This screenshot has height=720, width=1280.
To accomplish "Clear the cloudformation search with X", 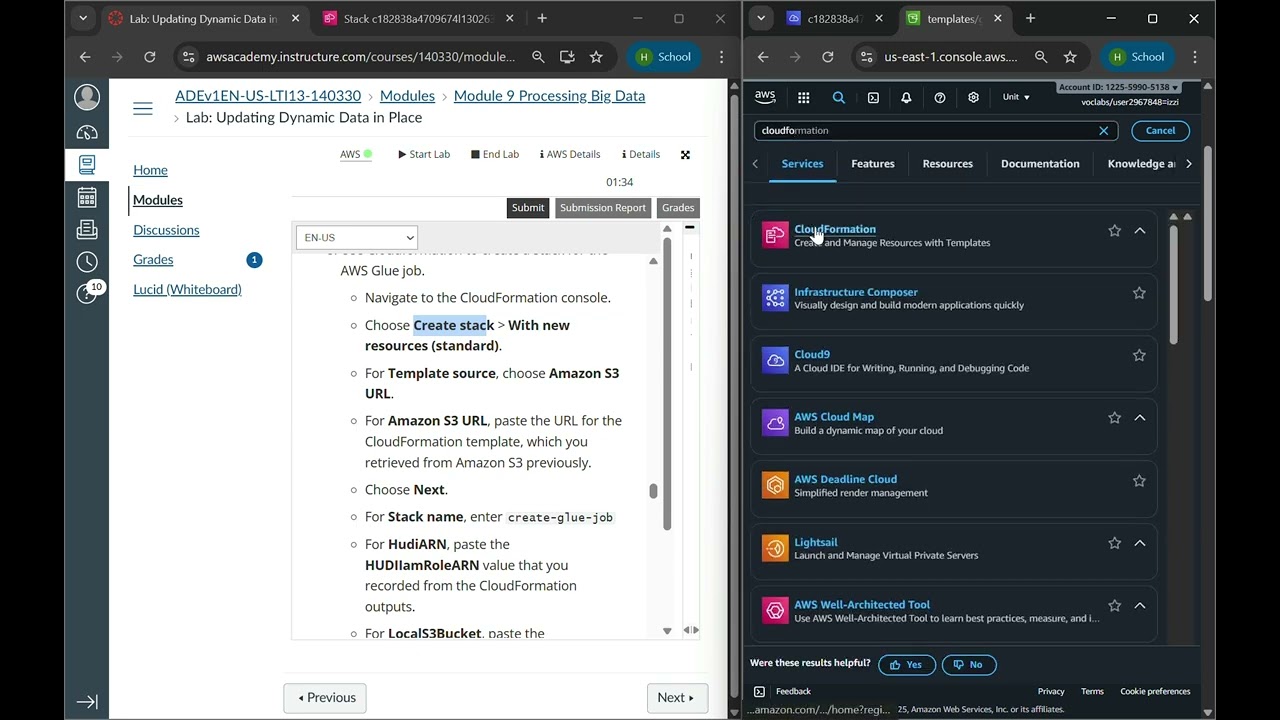I will point(1104,131).
